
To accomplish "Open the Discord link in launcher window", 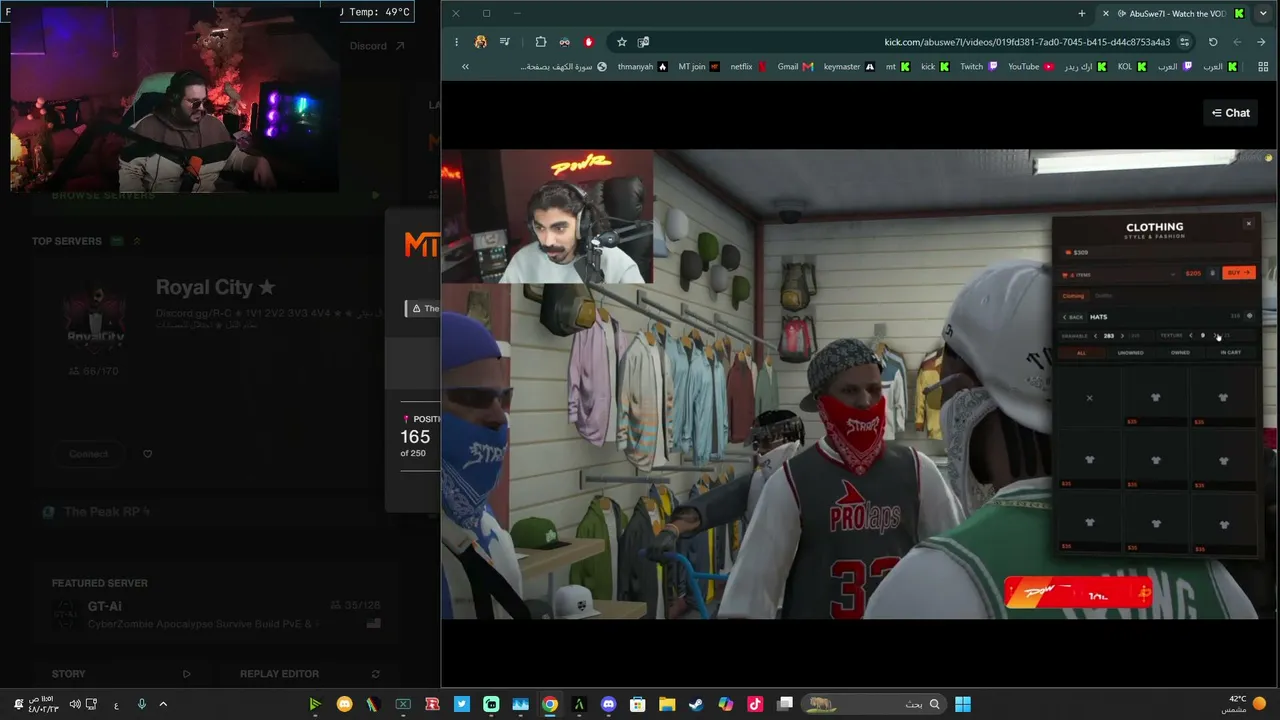I will click(377, 46).
